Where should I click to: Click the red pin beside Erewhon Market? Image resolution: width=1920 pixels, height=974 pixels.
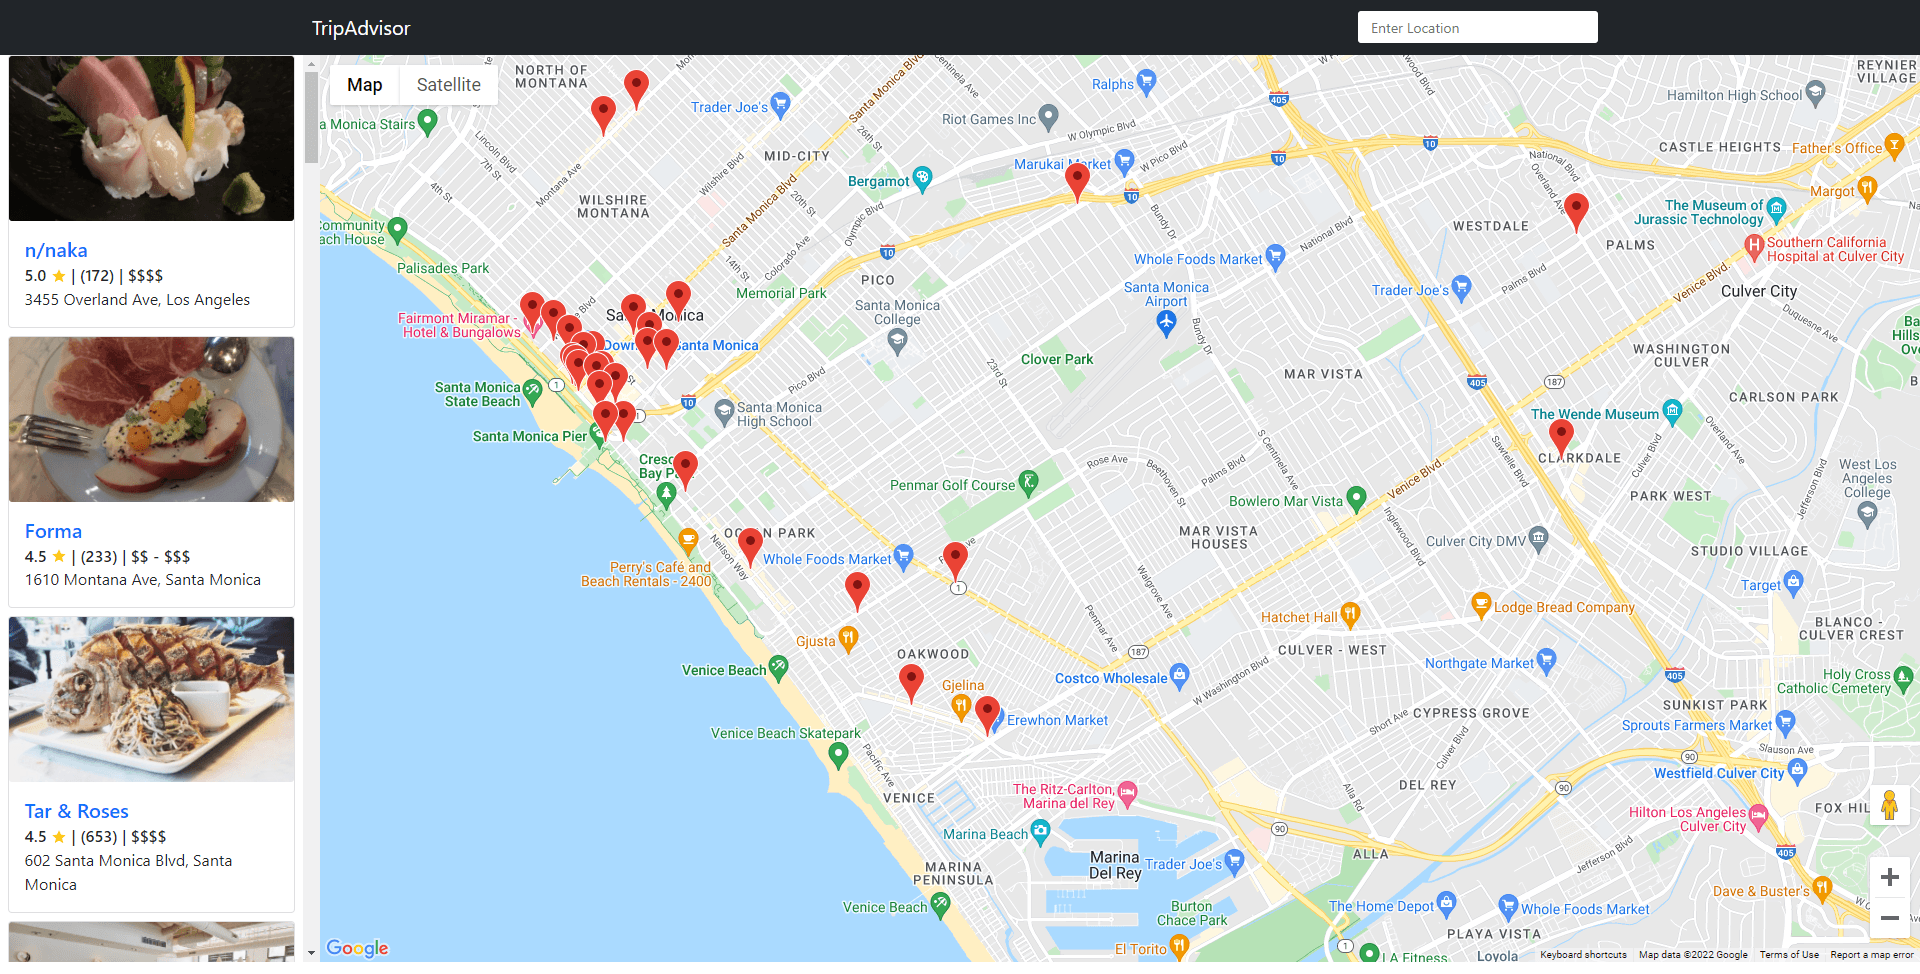pyautogui.click(x=987, y=716)
